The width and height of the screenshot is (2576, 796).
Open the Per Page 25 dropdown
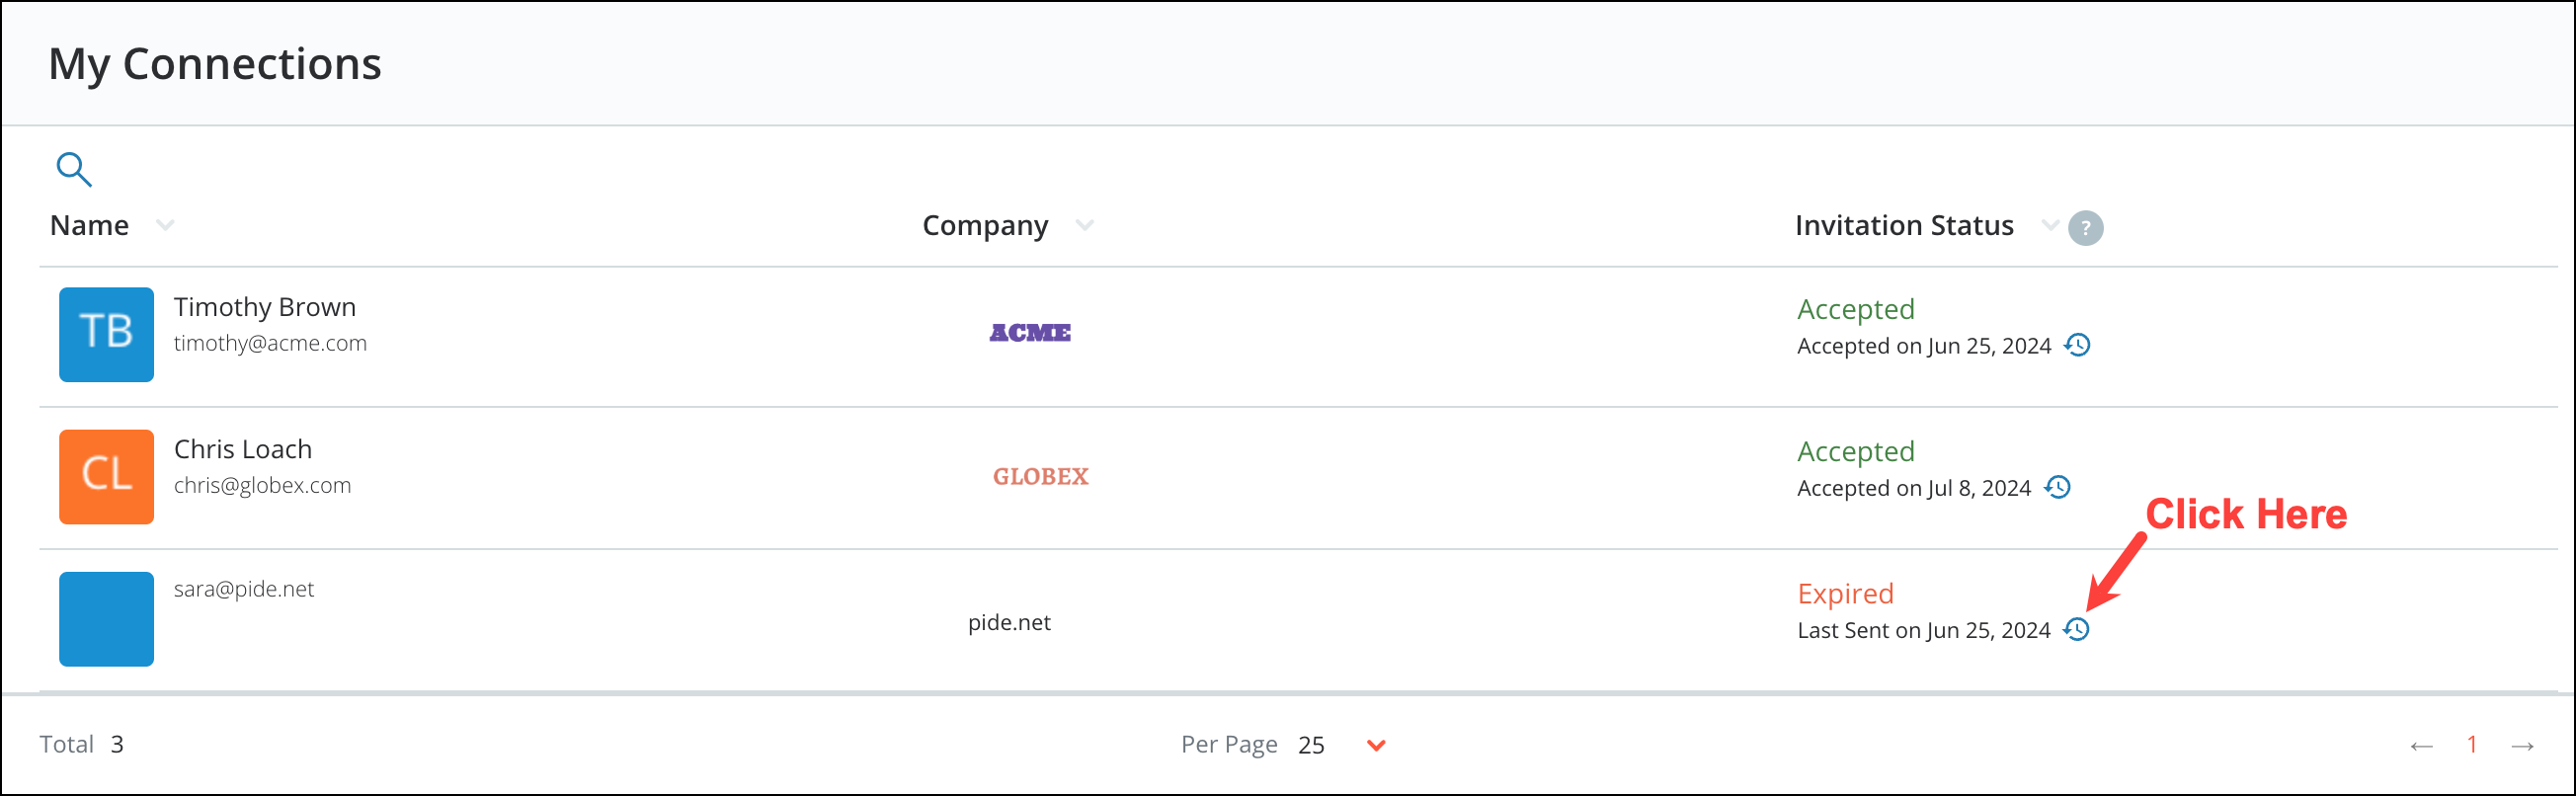(1376, 745)
